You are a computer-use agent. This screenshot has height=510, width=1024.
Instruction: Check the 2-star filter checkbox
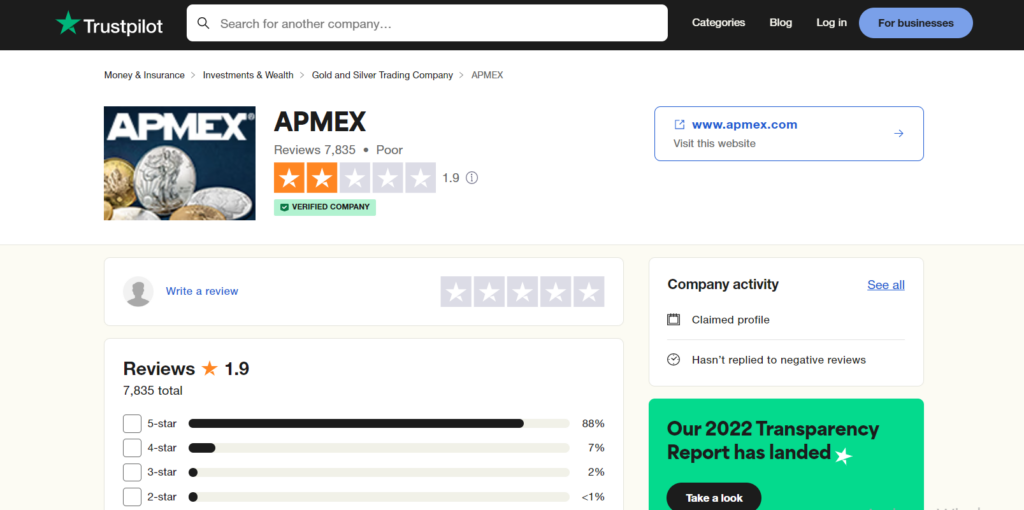[x=132, y=496]
